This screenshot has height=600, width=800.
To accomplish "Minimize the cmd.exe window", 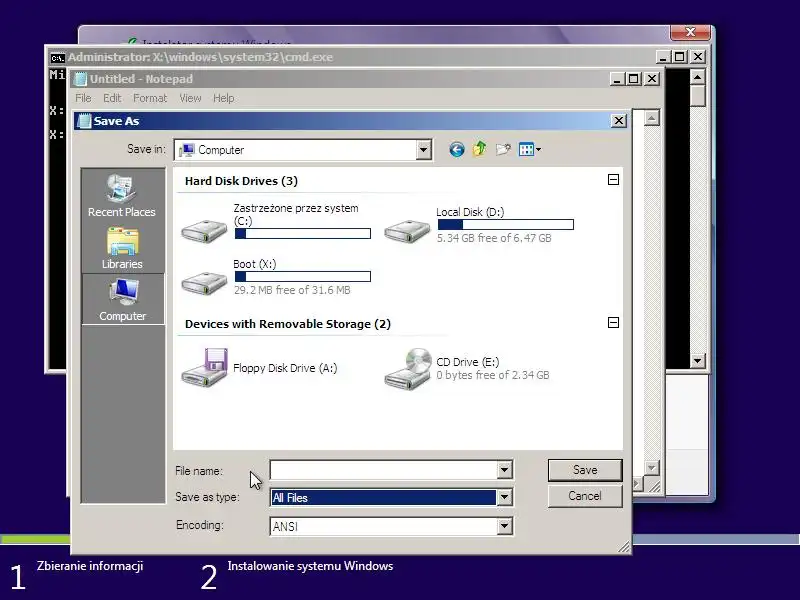I will point(662,57).
